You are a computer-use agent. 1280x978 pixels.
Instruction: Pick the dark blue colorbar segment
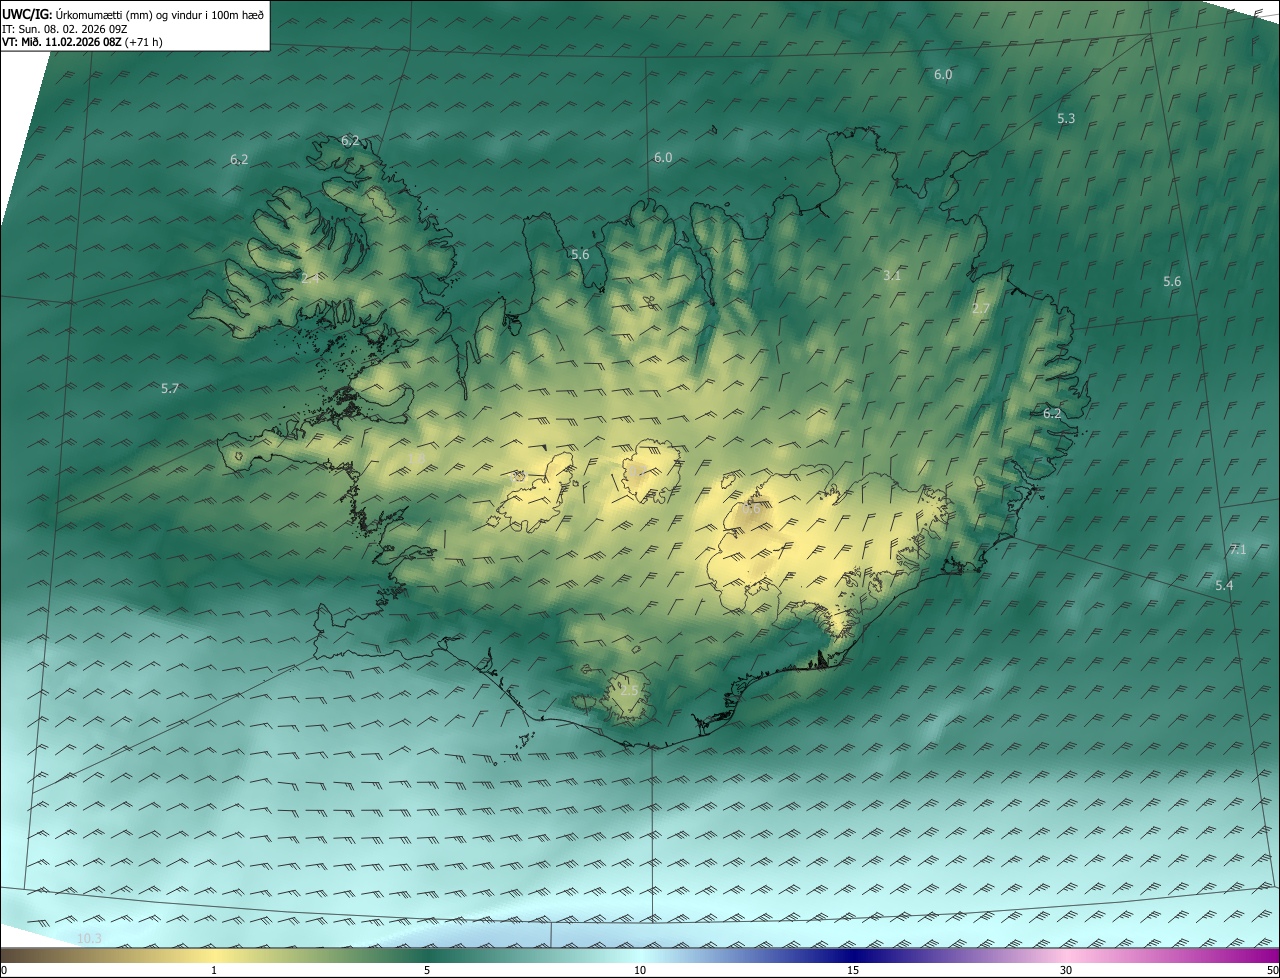[x=853, y=956]
